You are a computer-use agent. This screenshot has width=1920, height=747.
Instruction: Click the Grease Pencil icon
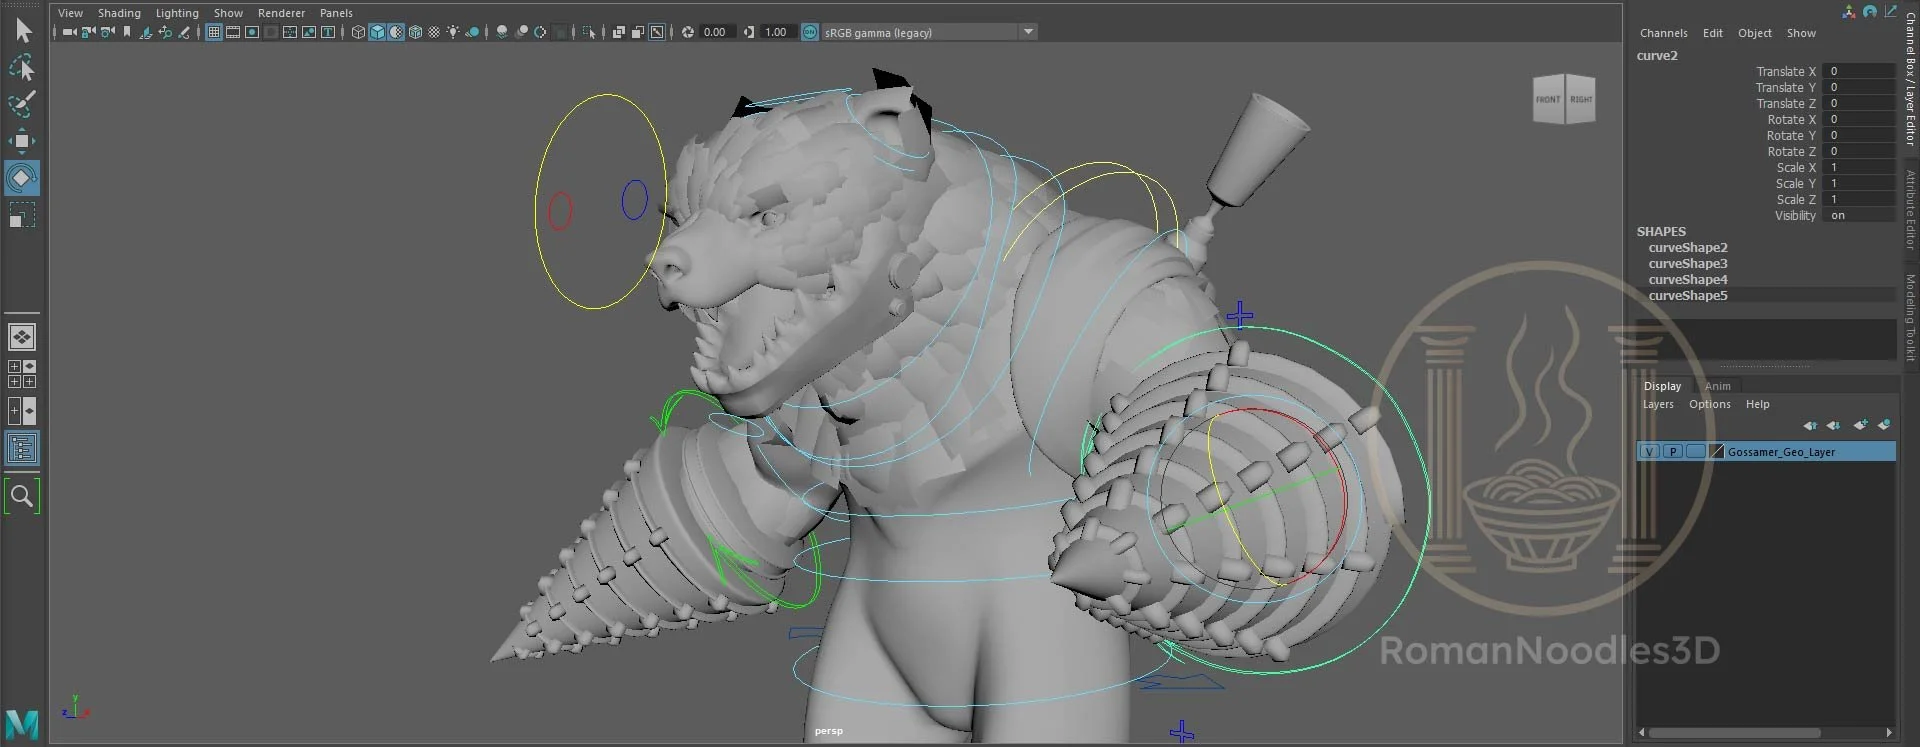pyautogui.click(x=184, y=32)
